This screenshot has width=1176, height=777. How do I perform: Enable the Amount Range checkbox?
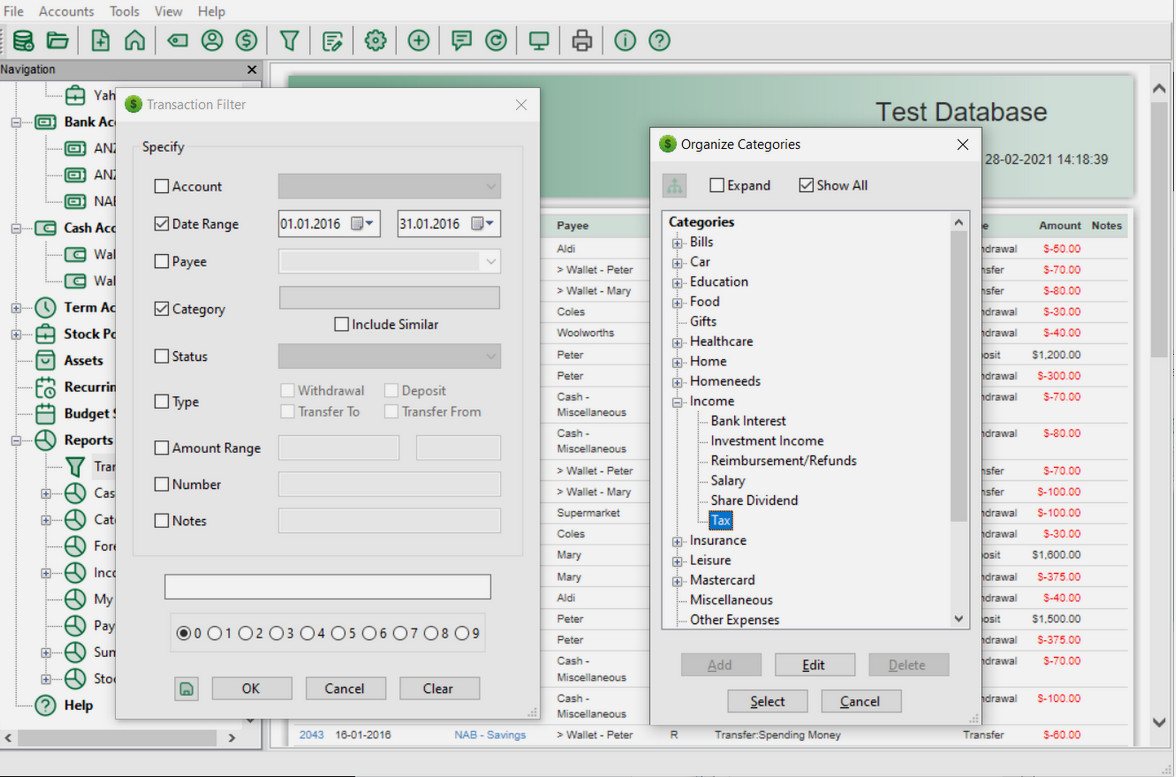pyautogui.click(x=161, y=448)
